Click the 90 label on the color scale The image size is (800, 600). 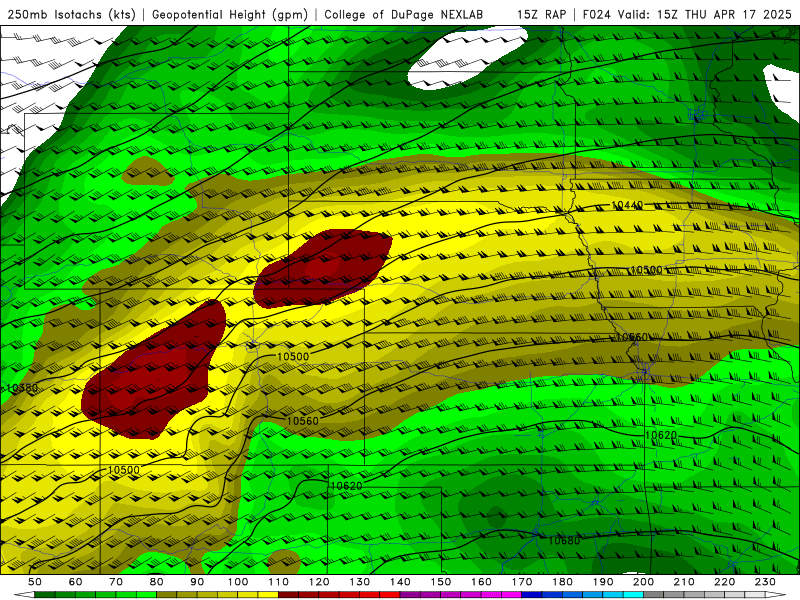click(197, 582)
